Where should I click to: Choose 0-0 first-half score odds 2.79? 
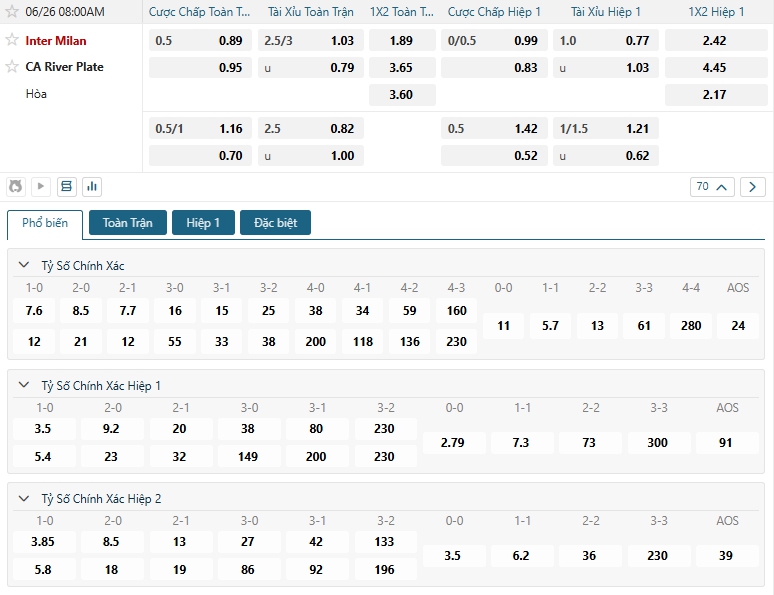(x=453, y=443)
